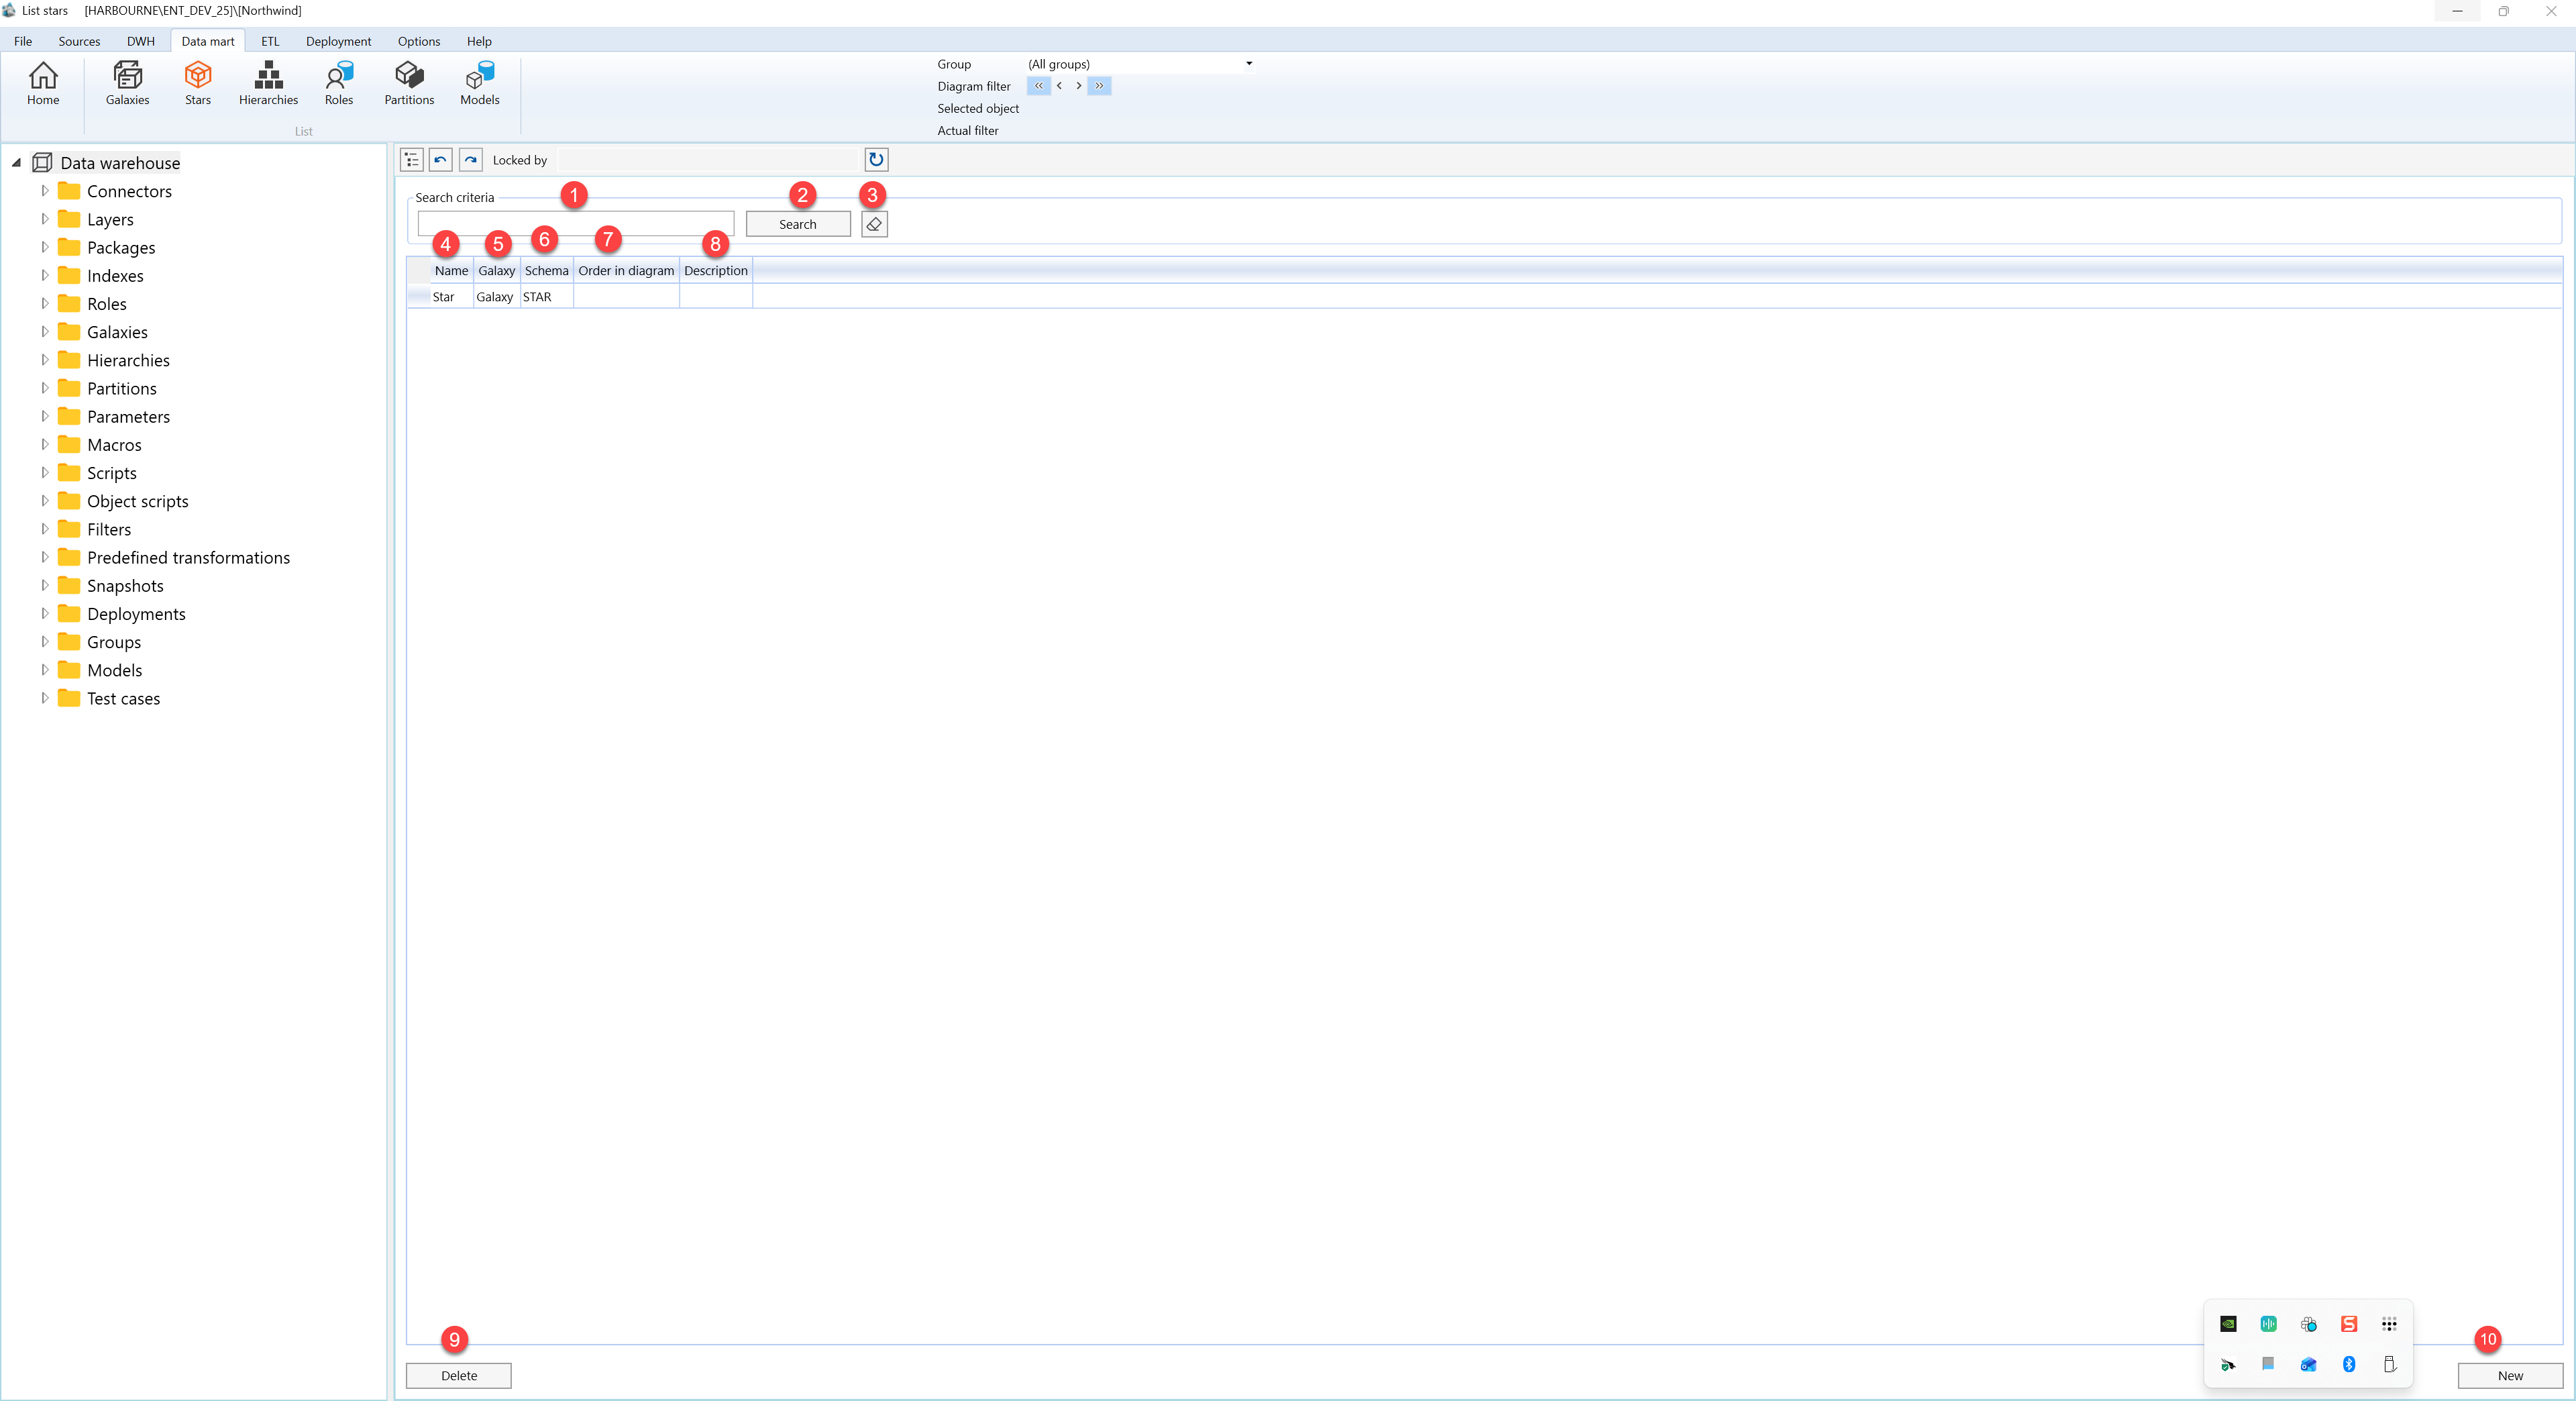Switch to the Sources tab
2576x1401 pixels.
point(79,41)
